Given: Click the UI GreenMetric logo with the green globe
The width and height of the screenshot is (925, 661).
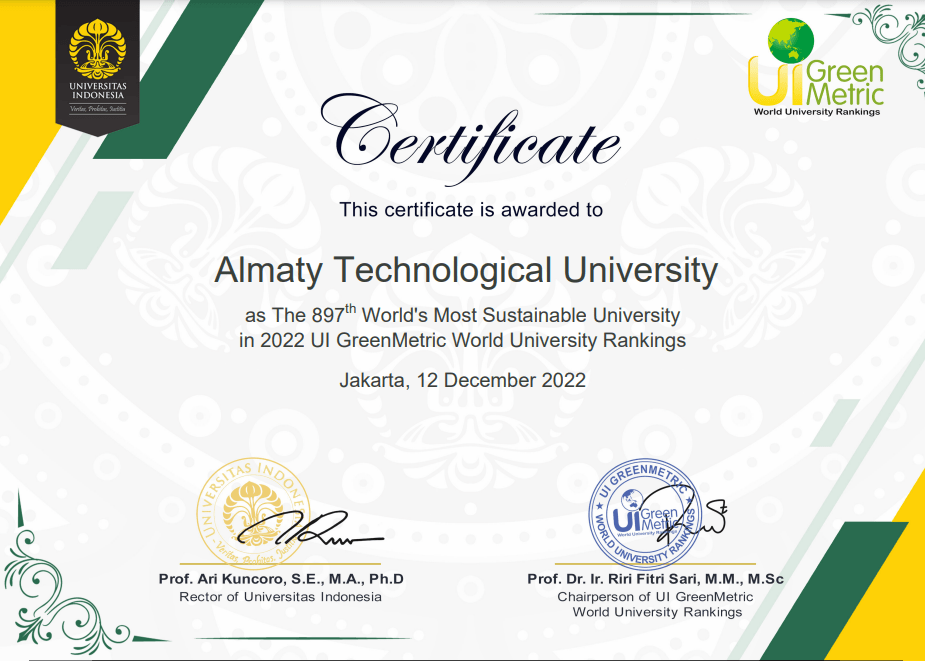Looking at the screenshot, I should tap(816, 67).
